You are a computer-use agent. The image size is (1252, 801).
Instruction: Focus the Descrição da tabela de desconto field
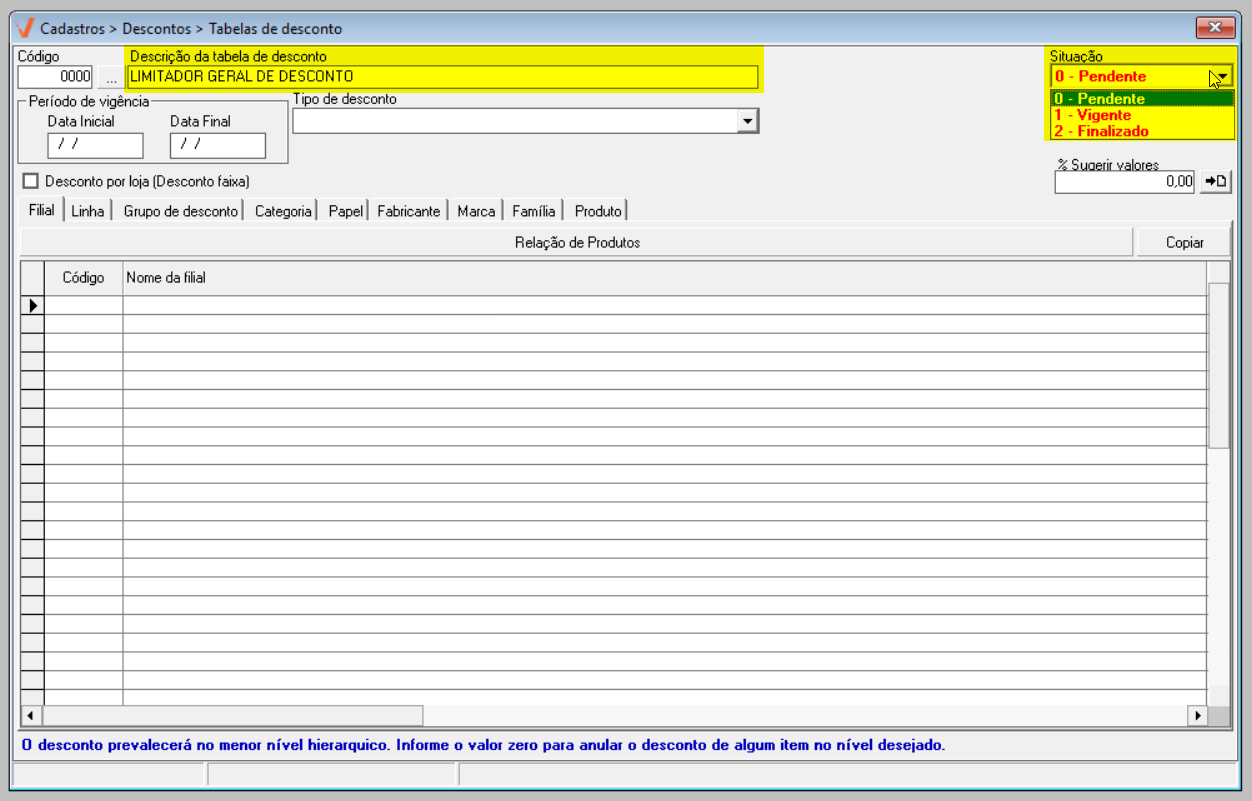(x=441, y=76)
